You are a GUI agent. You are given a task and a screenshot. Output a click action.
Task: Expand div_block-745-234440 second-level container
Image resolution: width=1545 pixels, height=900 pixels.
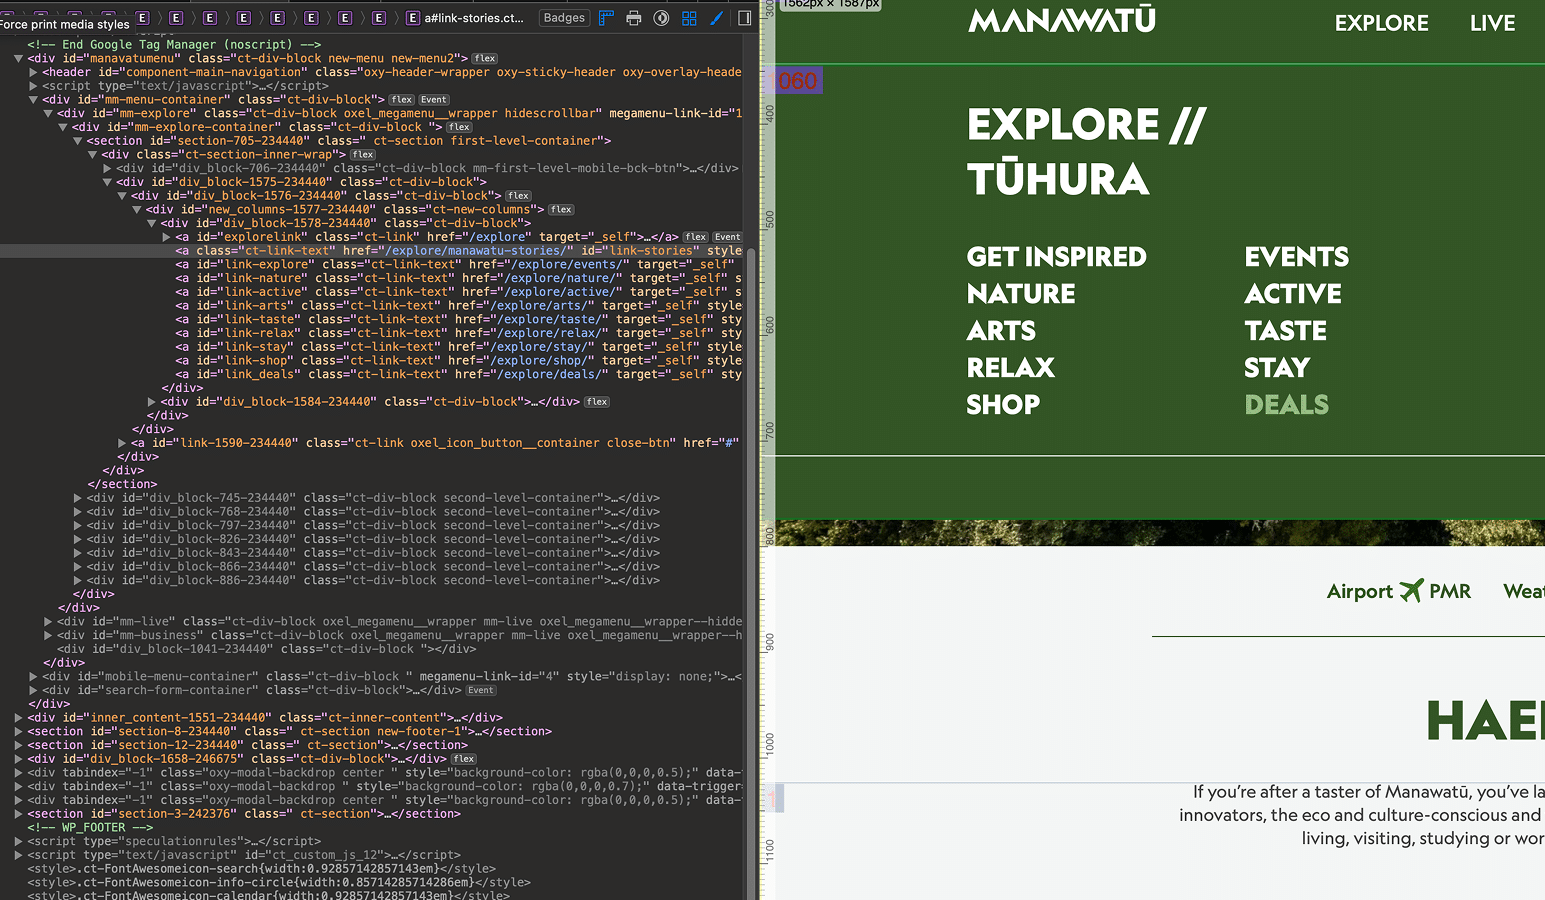[x=77, y=498]
